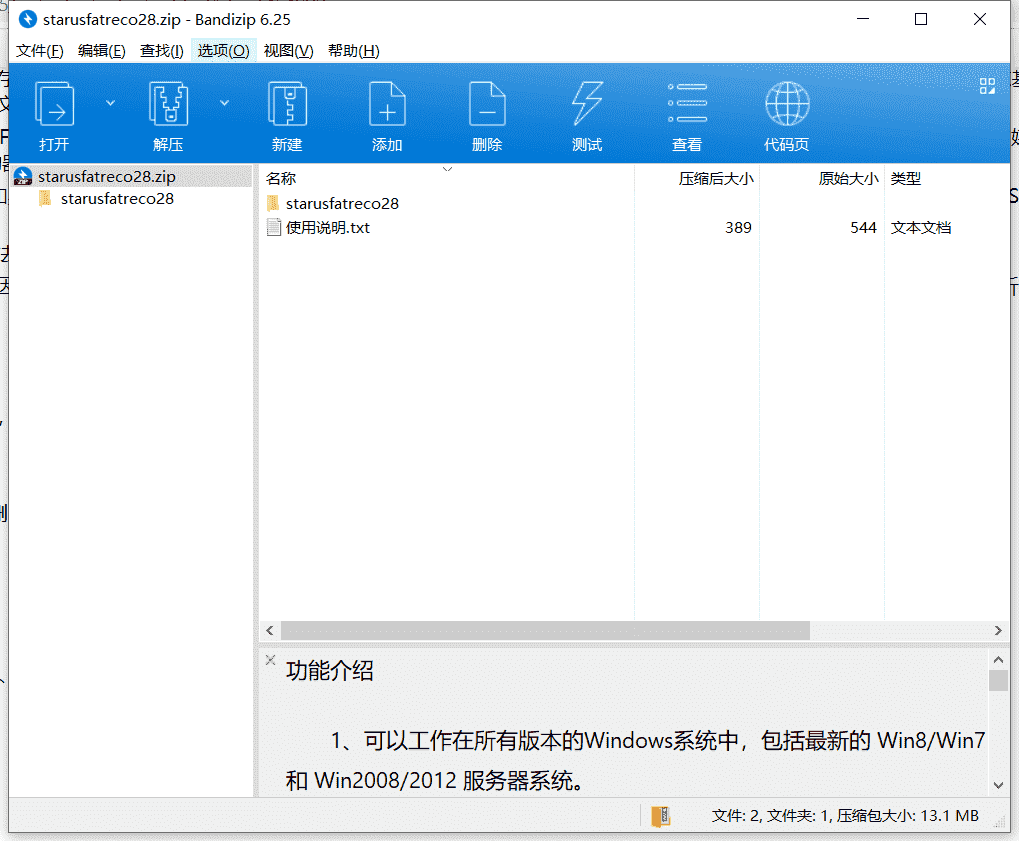
Task: Open the 文件(F) menu
Action: pos(40,51)
